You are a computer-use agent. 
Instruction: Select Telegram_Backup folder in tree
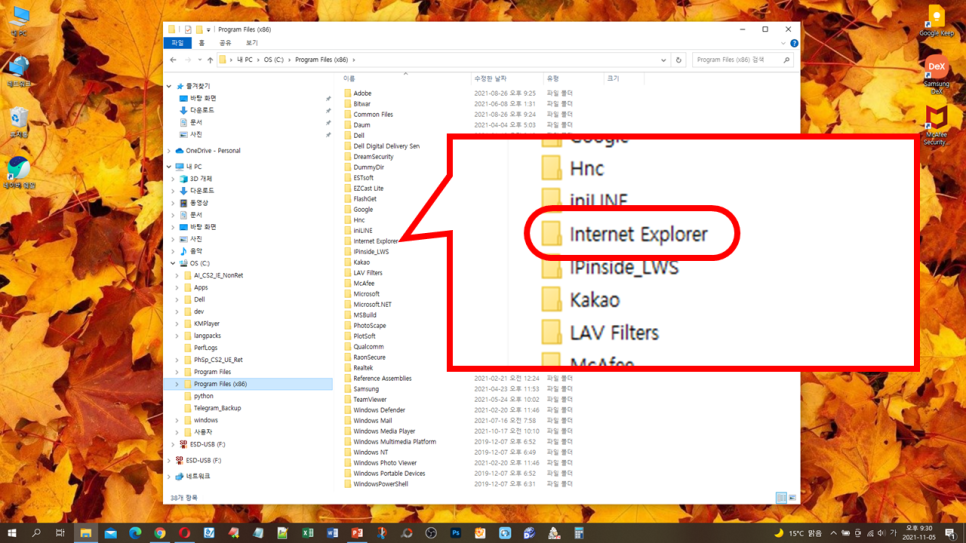point(217,408)
